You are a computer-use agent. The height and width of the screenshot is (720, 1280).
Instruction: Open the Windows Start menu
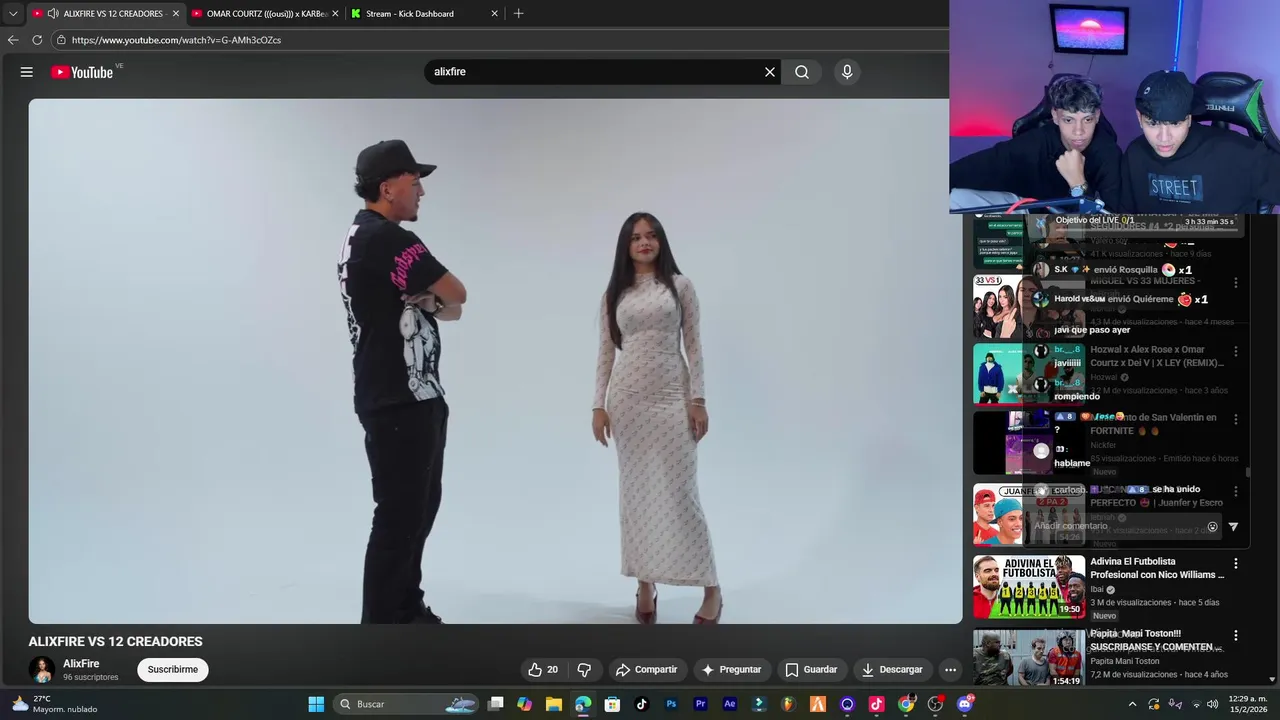coord(316,704)
